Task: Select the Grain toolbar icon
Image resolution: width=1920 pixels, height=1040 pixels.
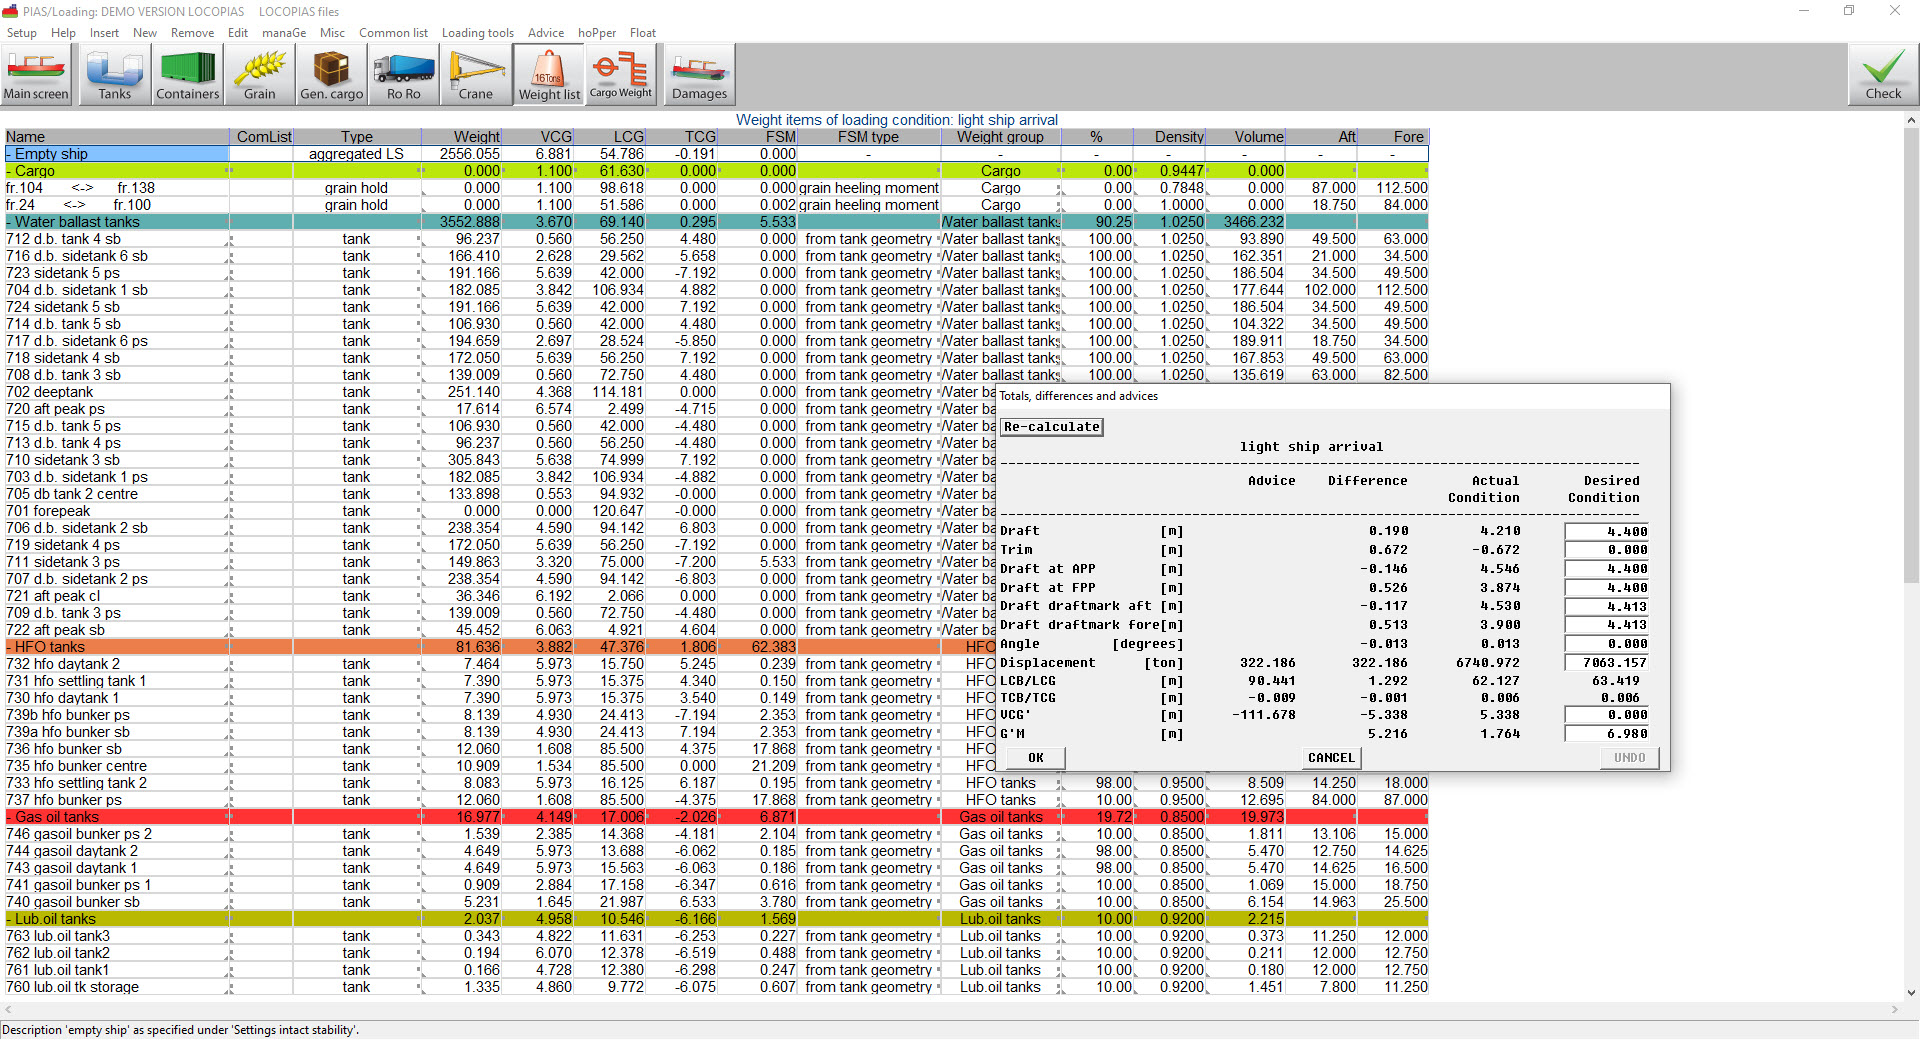Action: [x=259, y=75]
